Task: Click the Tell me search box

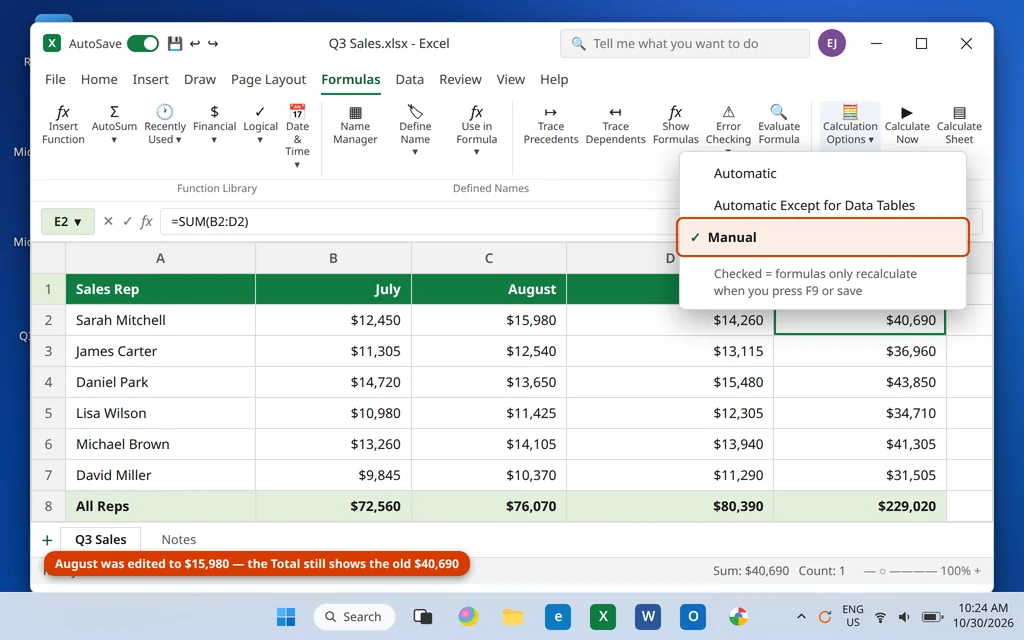Action: [x=684, y=44]
